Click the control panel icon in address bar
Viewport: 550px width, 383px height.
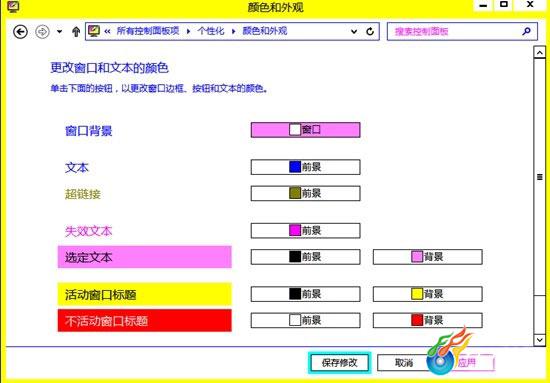tap(94, 31)
